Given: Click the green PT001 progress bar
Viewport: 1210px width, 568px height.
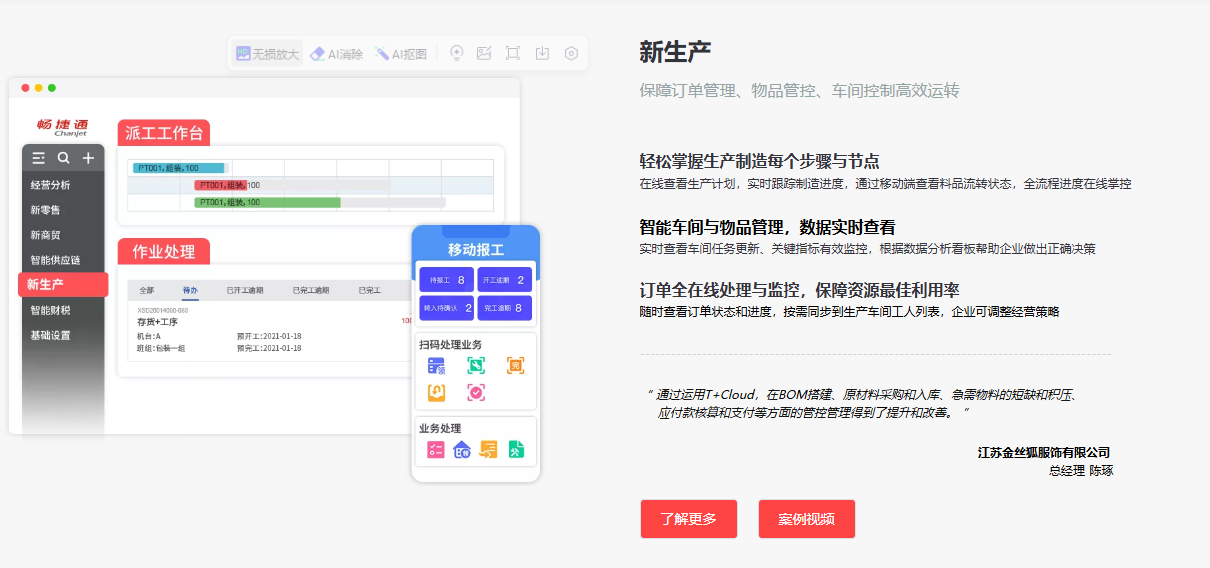Looking at the screenshot, I should 267,202.
